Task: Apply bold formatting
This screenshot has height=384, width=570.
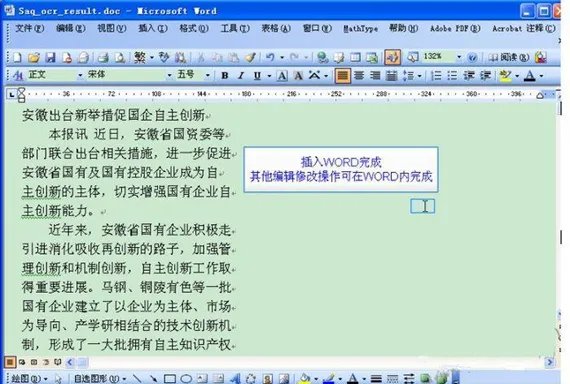Action: tap(225, 76)
